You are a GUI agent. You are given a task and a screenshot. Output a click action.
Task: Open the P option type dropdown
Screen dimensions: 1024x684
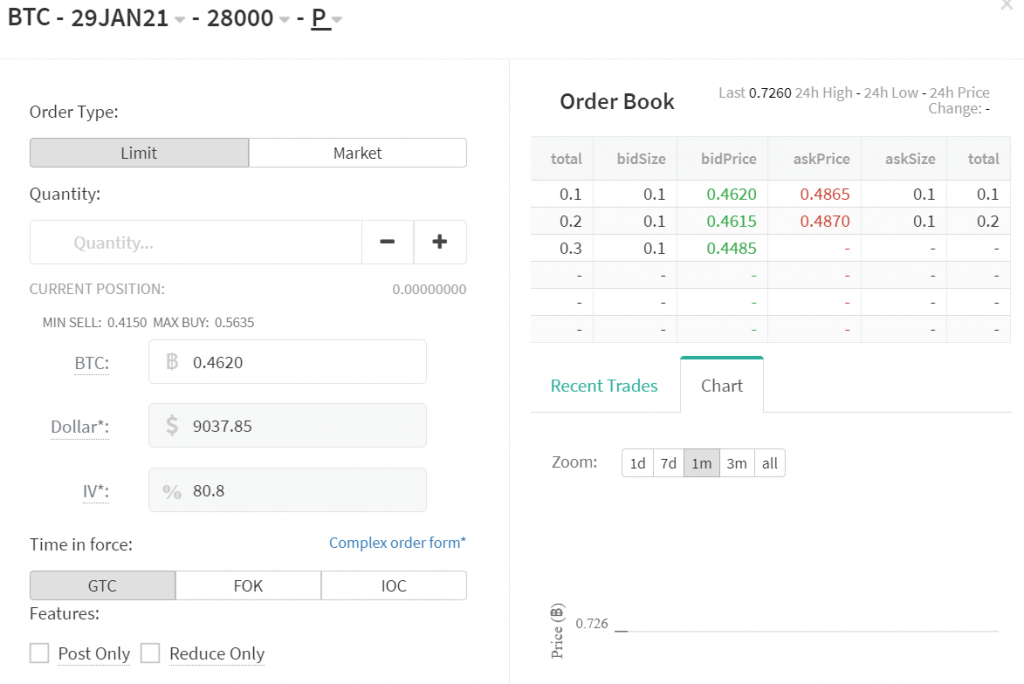point(327,18)
